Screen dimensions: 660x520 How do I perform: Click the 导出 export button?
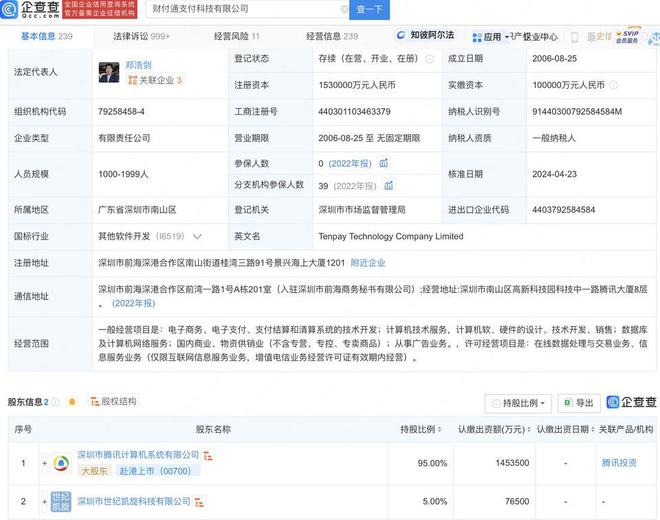pos(579,403)
